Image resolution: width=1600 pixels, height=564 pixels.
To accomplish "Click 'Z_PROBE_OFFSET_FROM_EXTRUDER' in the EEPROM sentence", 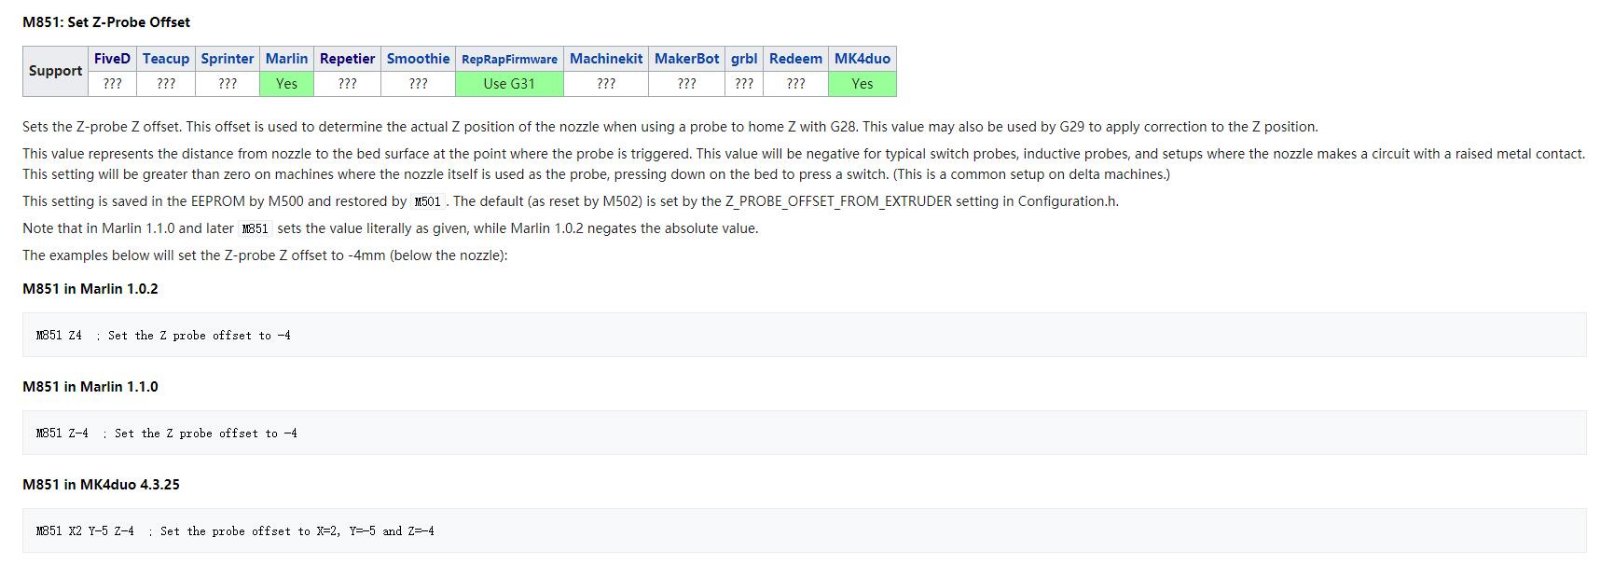I will coord(838,201).
